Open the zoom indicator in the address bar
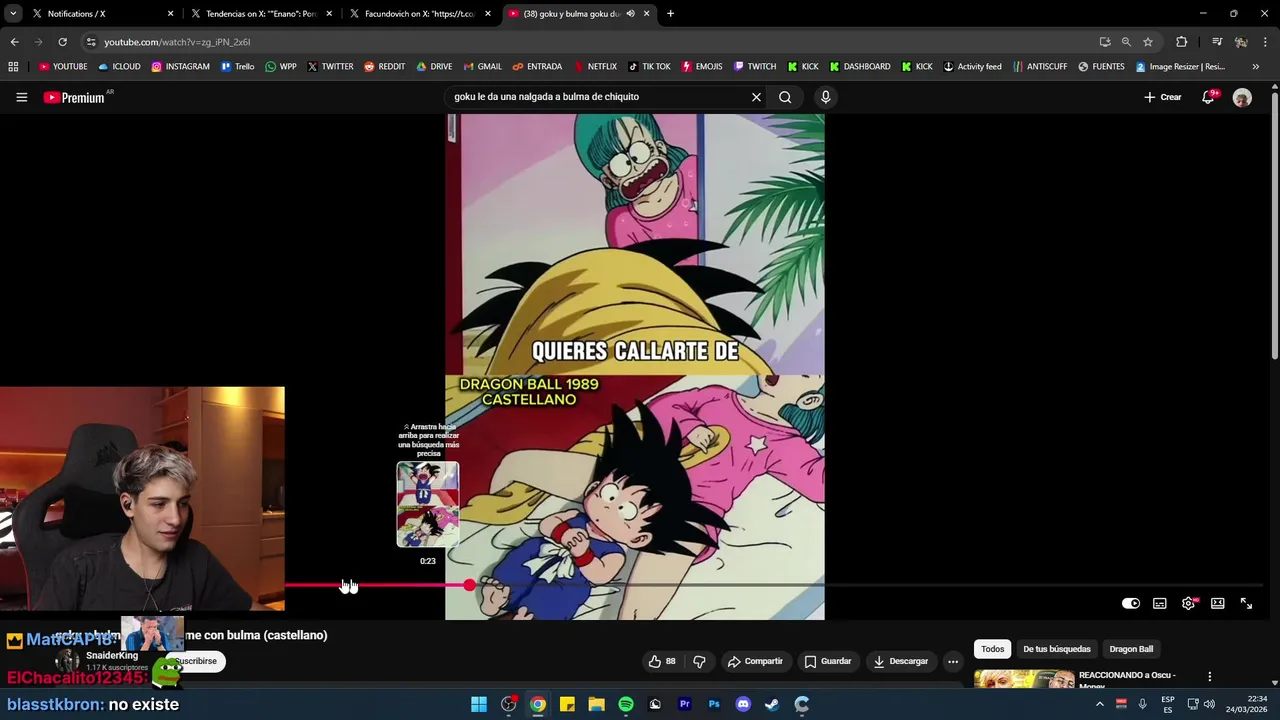The width and height of the screenshot is (1280, 720). [x=1126, y=42]
